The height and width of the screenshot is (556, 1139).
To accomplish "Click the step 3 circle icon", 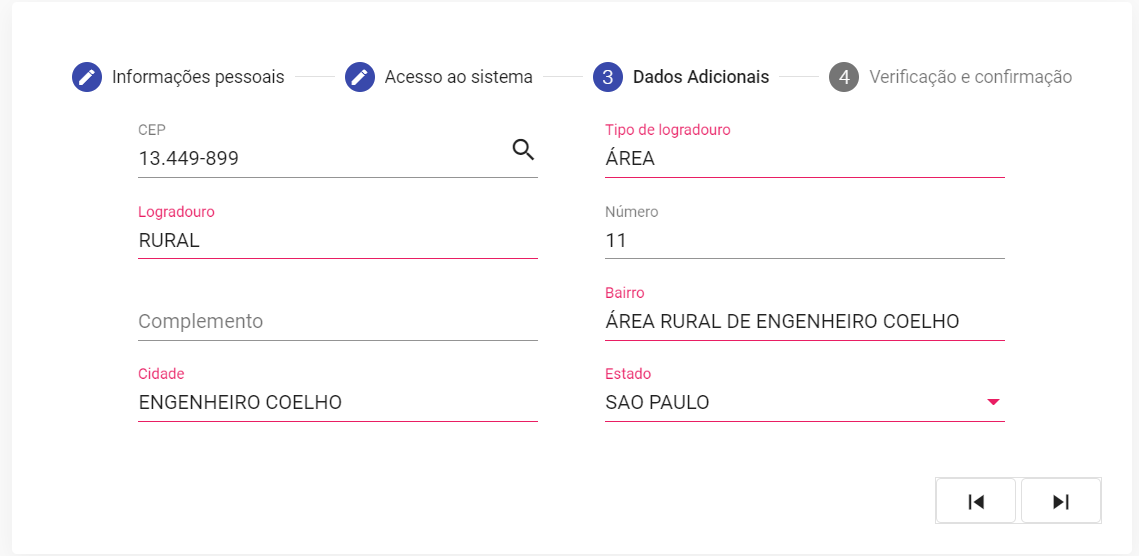I will [x=608, y=77].
